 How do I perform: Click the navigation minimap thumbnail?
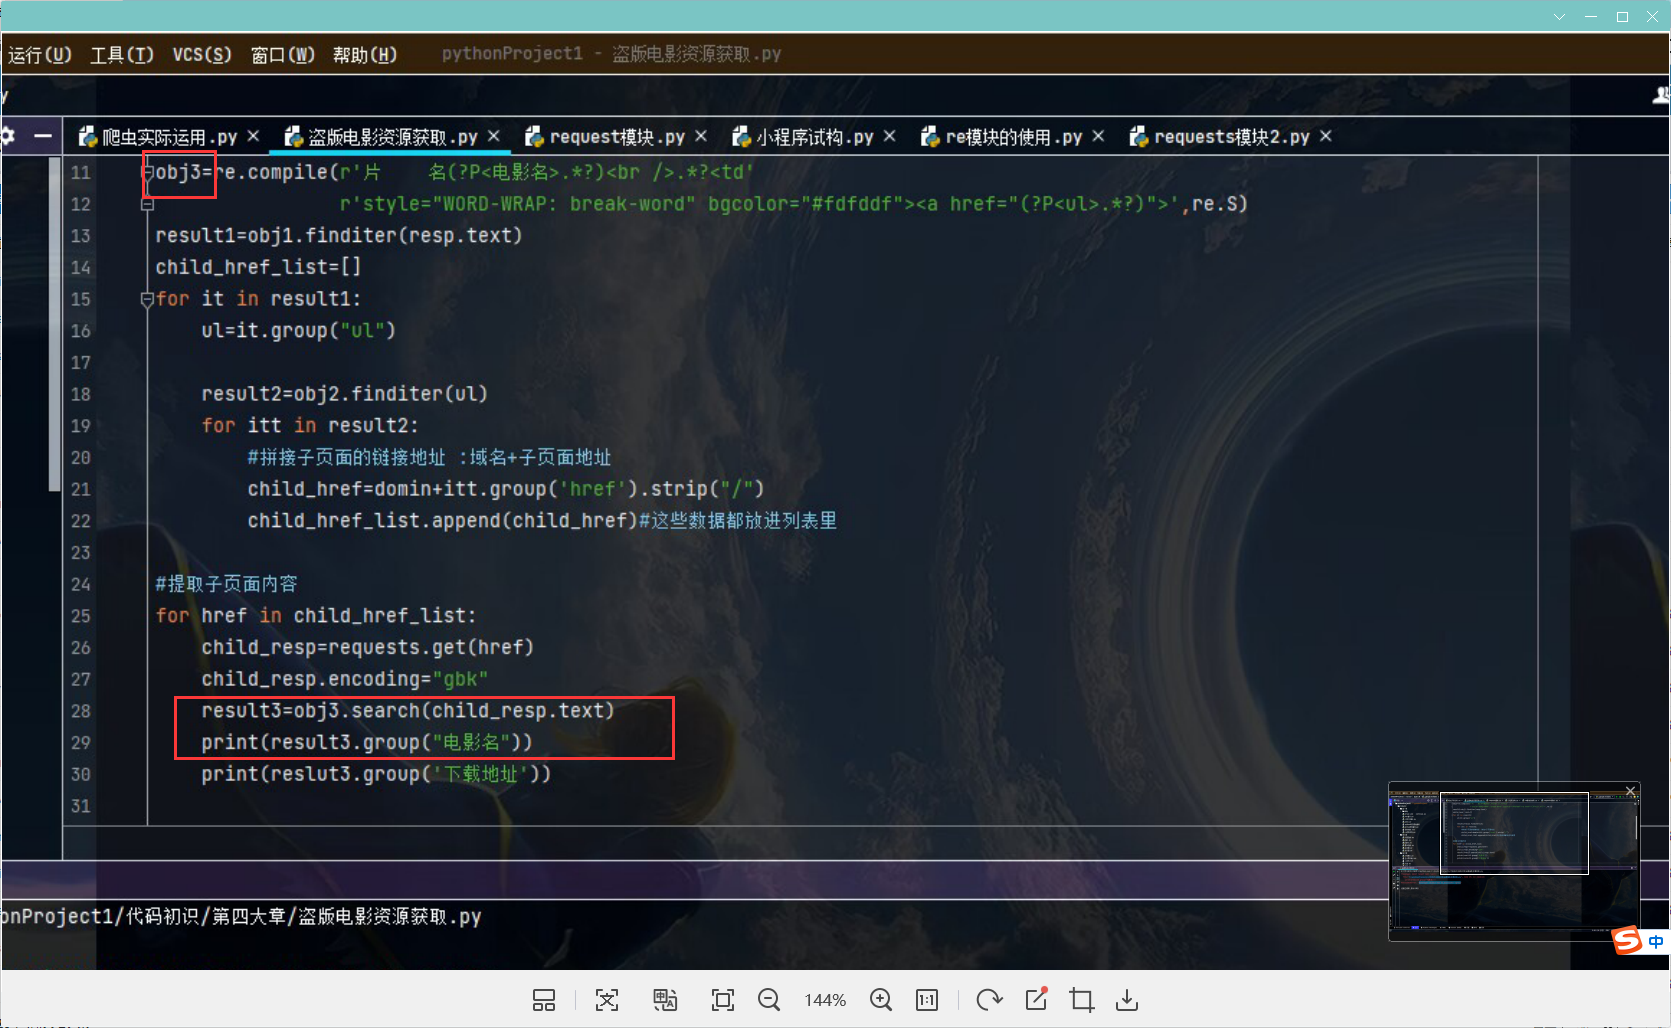pos(1513,861)
